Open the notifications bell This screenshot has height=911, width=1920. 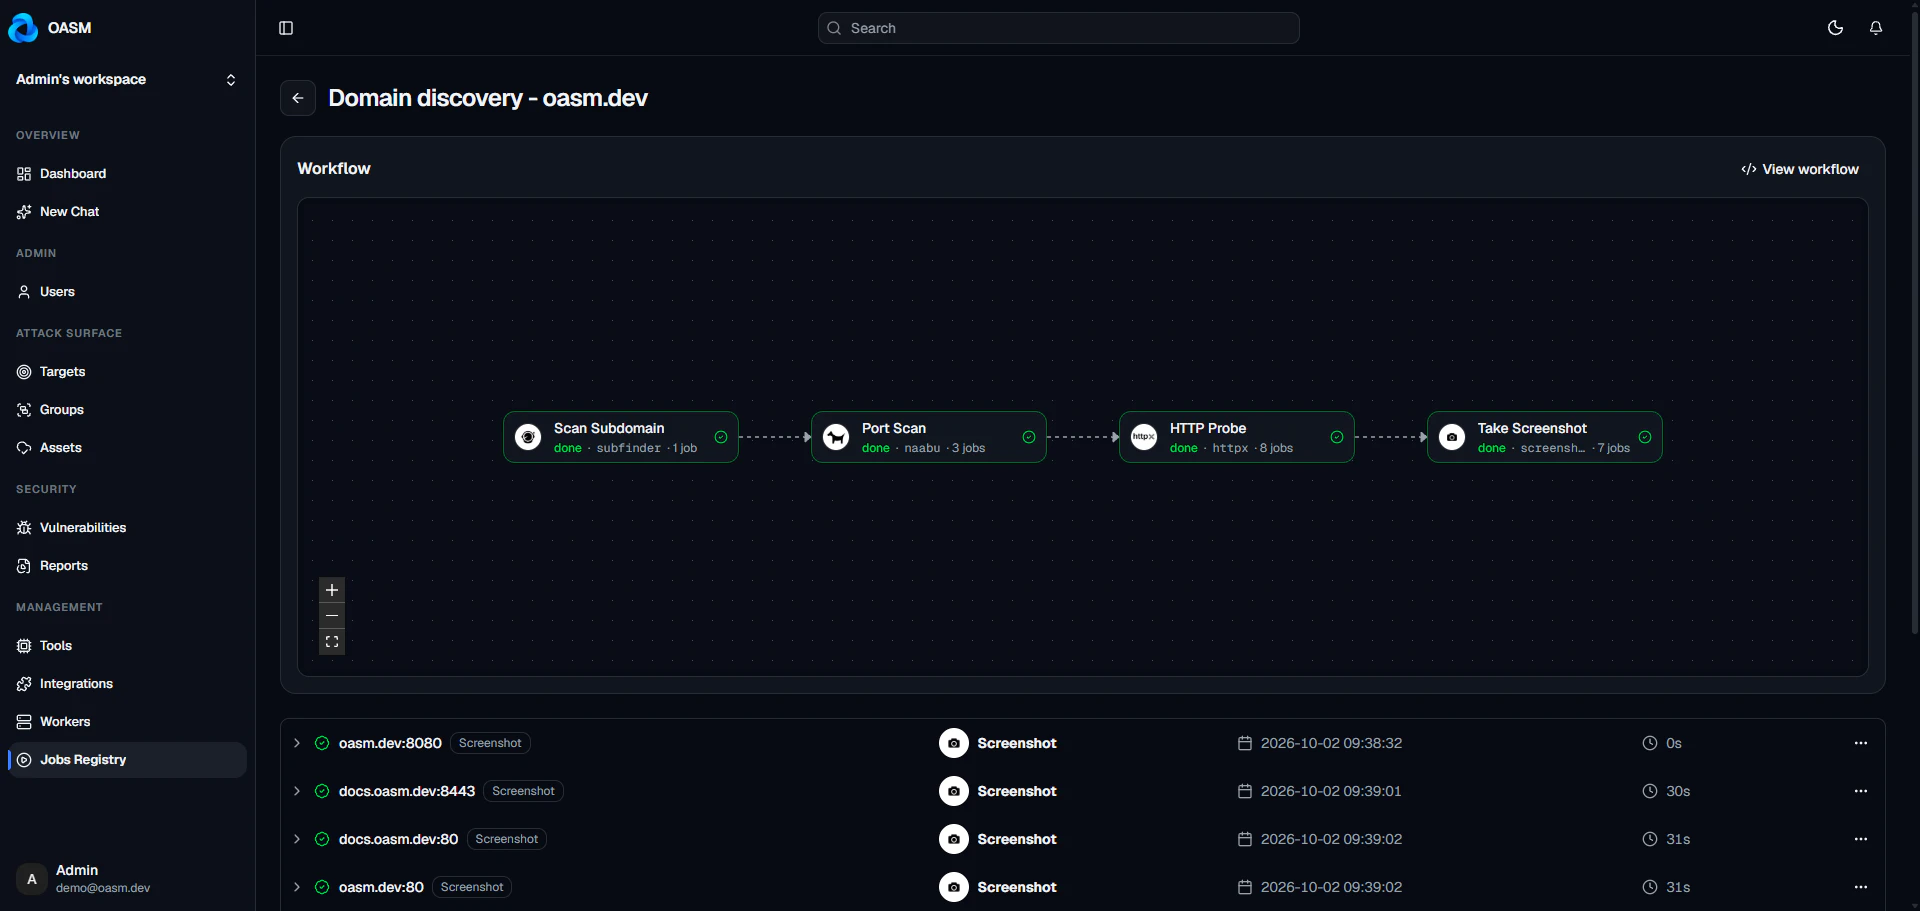coord(1876,28)
